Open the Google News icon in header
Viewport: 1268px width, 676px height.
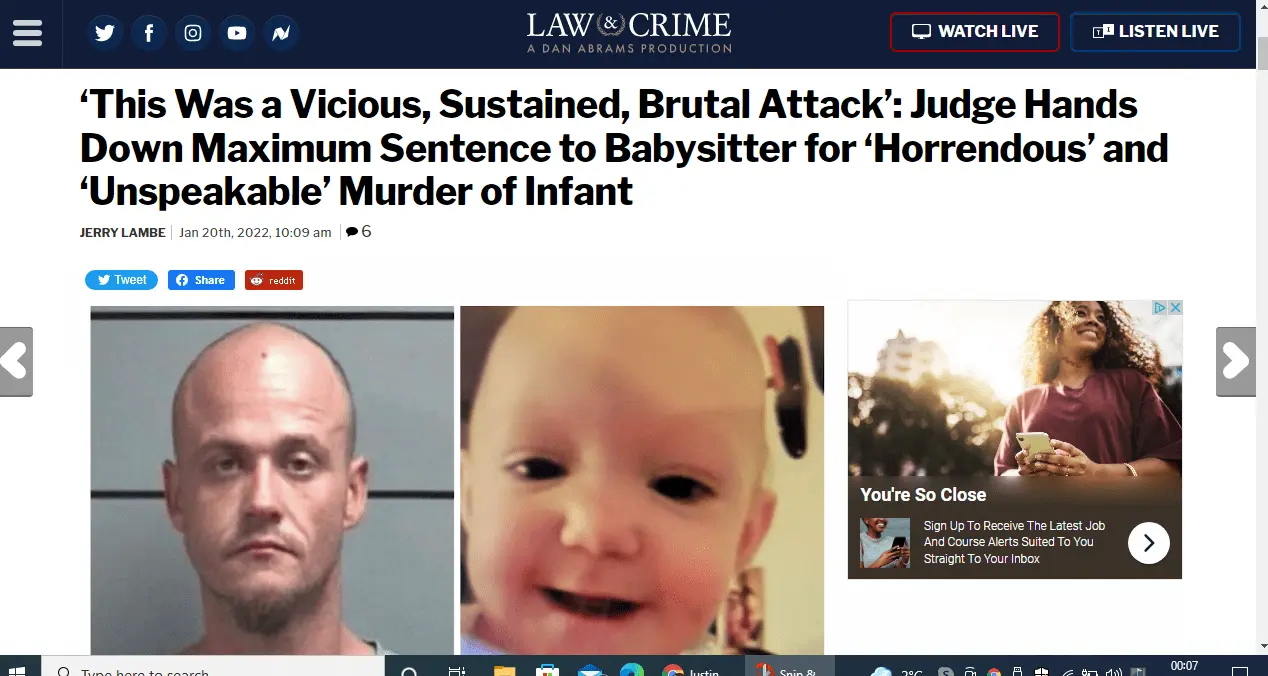281,33
